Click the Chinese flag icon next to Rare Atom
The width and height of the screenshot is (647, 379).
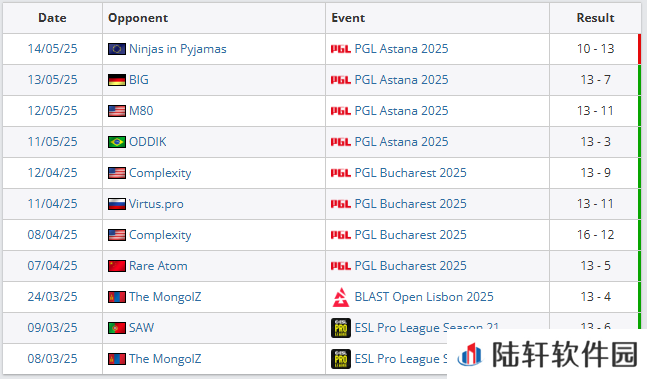click(x=117, y=266)
